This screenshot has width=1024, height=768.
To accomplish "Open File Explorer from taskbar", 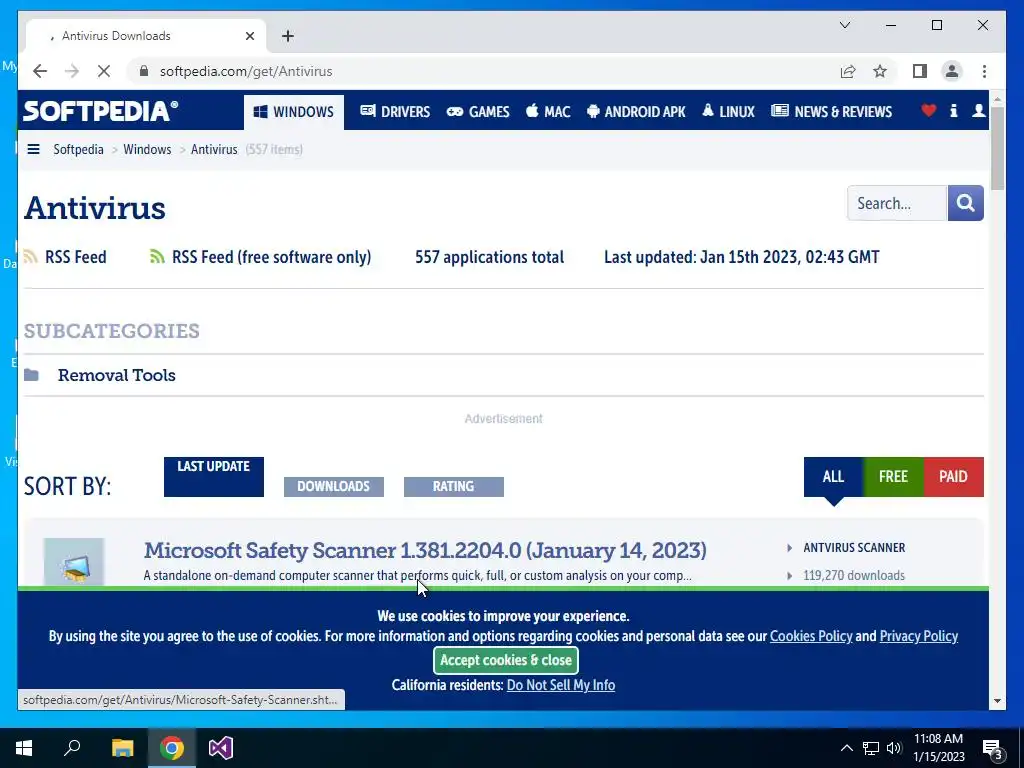I will (x=122, y=748).
